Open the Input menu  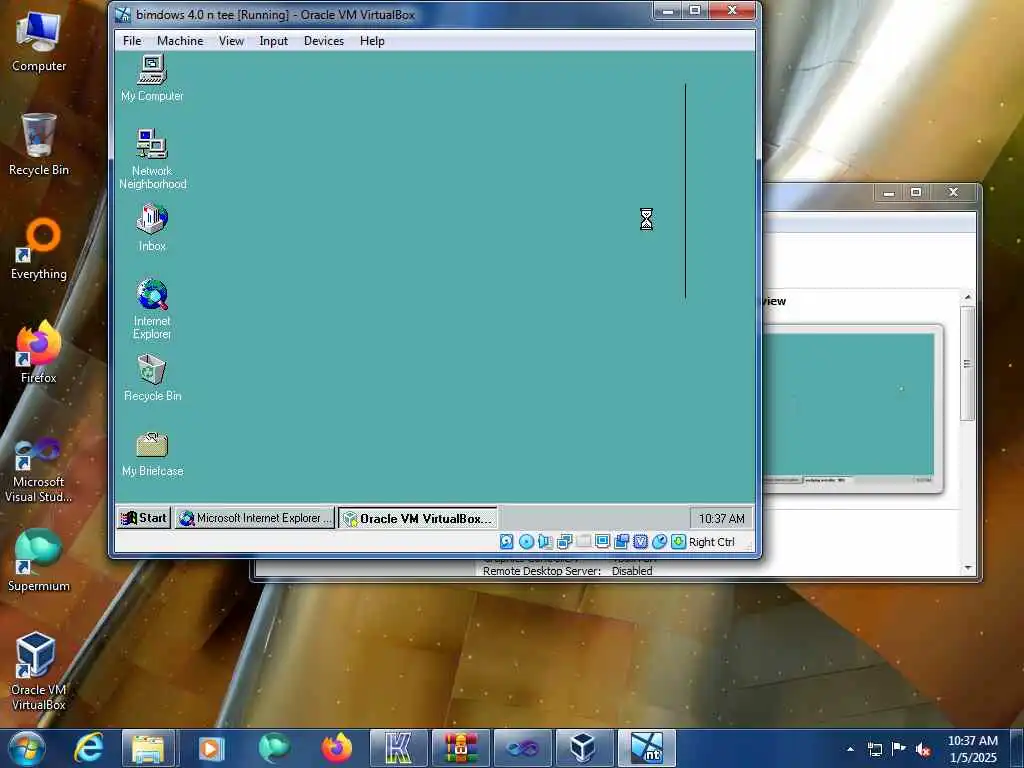273,40
